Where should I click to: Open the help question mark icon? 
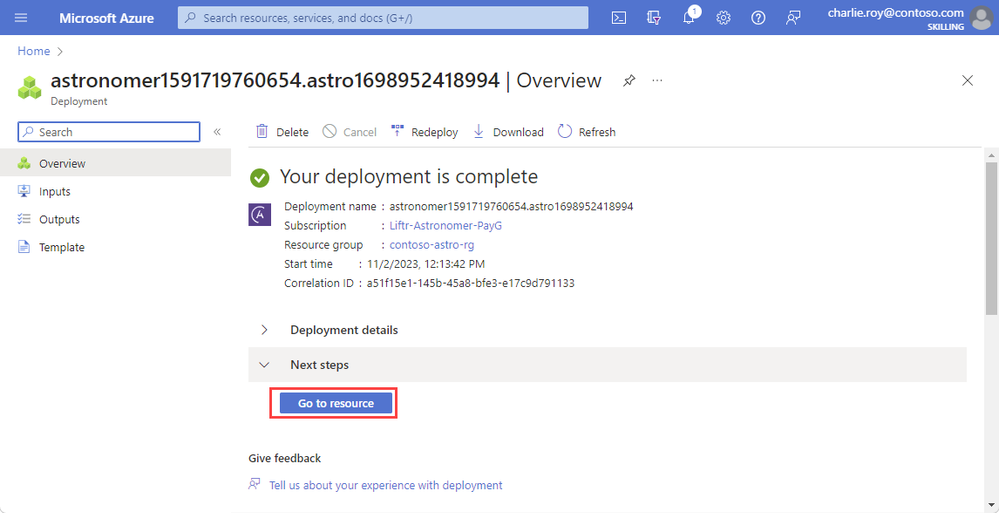pyautogui.click(x=758, y=18)
